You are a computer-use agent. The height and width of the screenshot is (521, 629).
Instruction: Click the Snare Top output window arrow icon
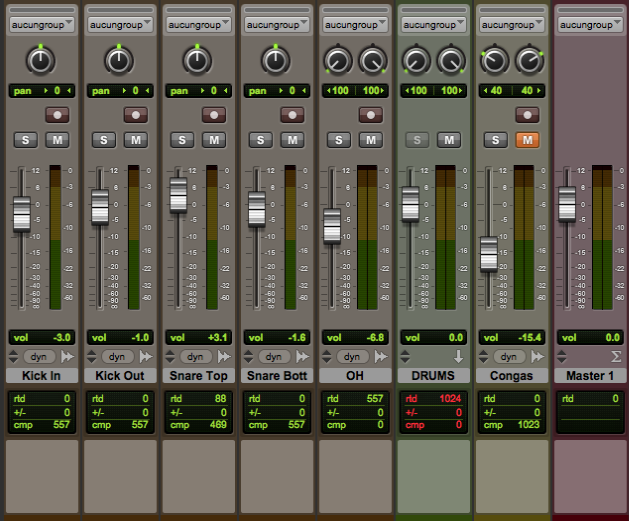pos(224,356)
